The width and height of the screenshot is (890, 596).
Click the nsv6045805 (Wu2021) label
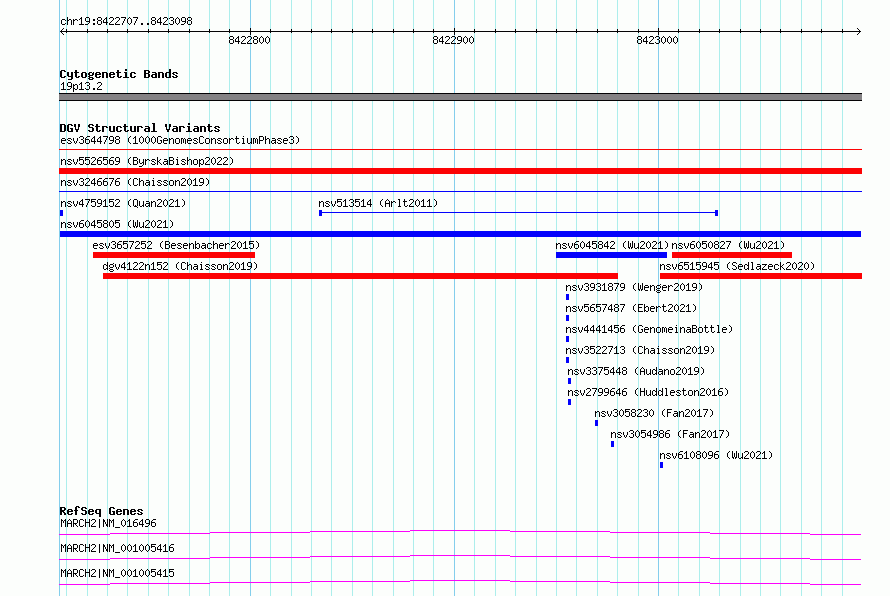(x=117, y=224)
